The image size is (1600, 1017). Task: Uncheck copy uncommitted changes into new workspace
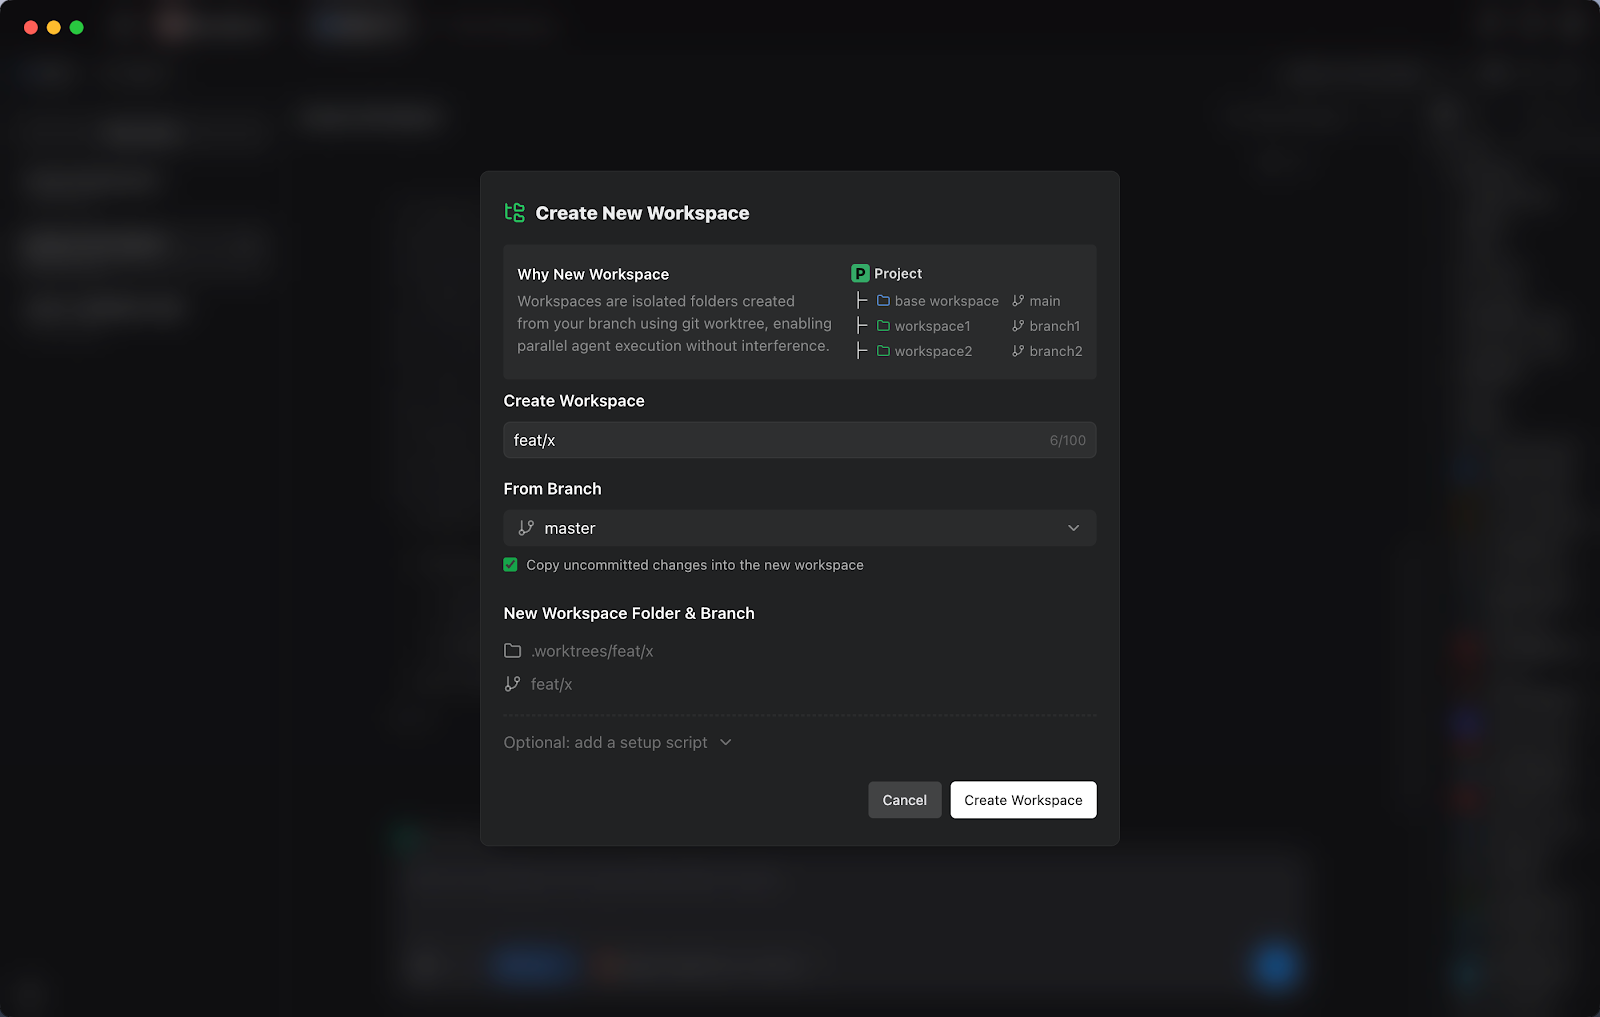click(510, 564)
